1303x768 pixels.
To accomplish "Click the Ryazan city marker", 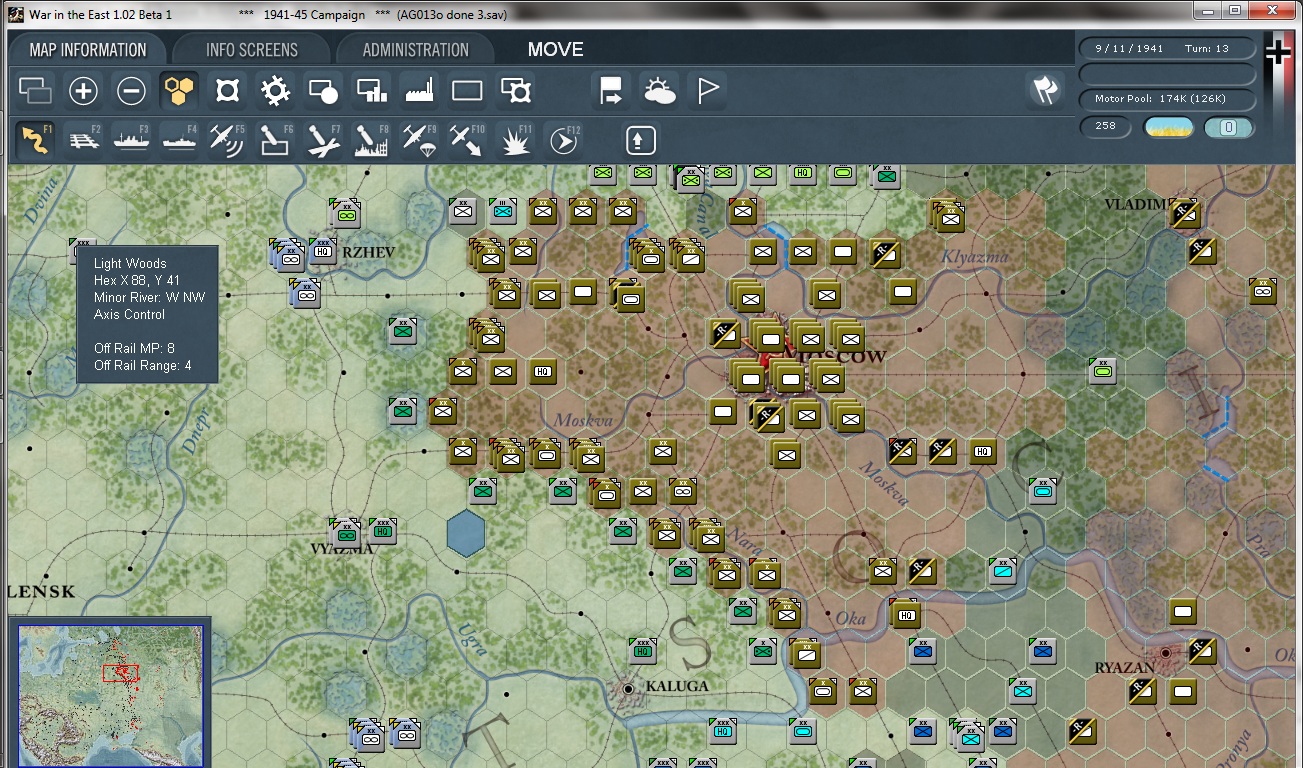I will coord(1165,653).
